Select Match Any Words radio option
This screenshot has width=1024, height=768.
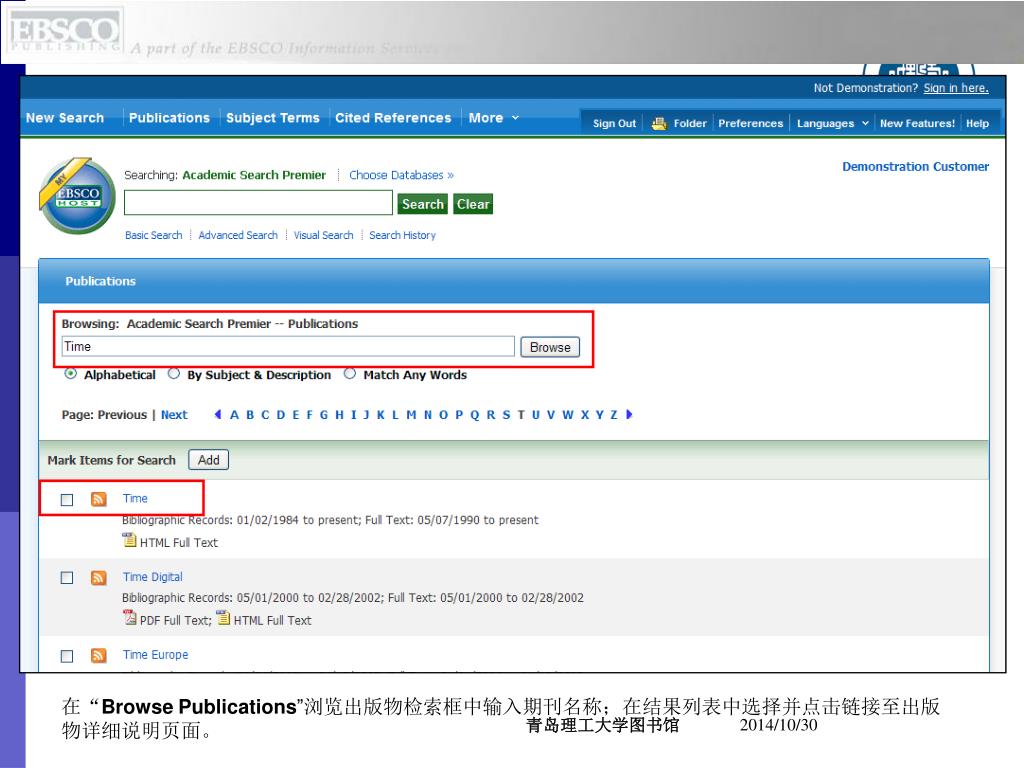(350, 374)
